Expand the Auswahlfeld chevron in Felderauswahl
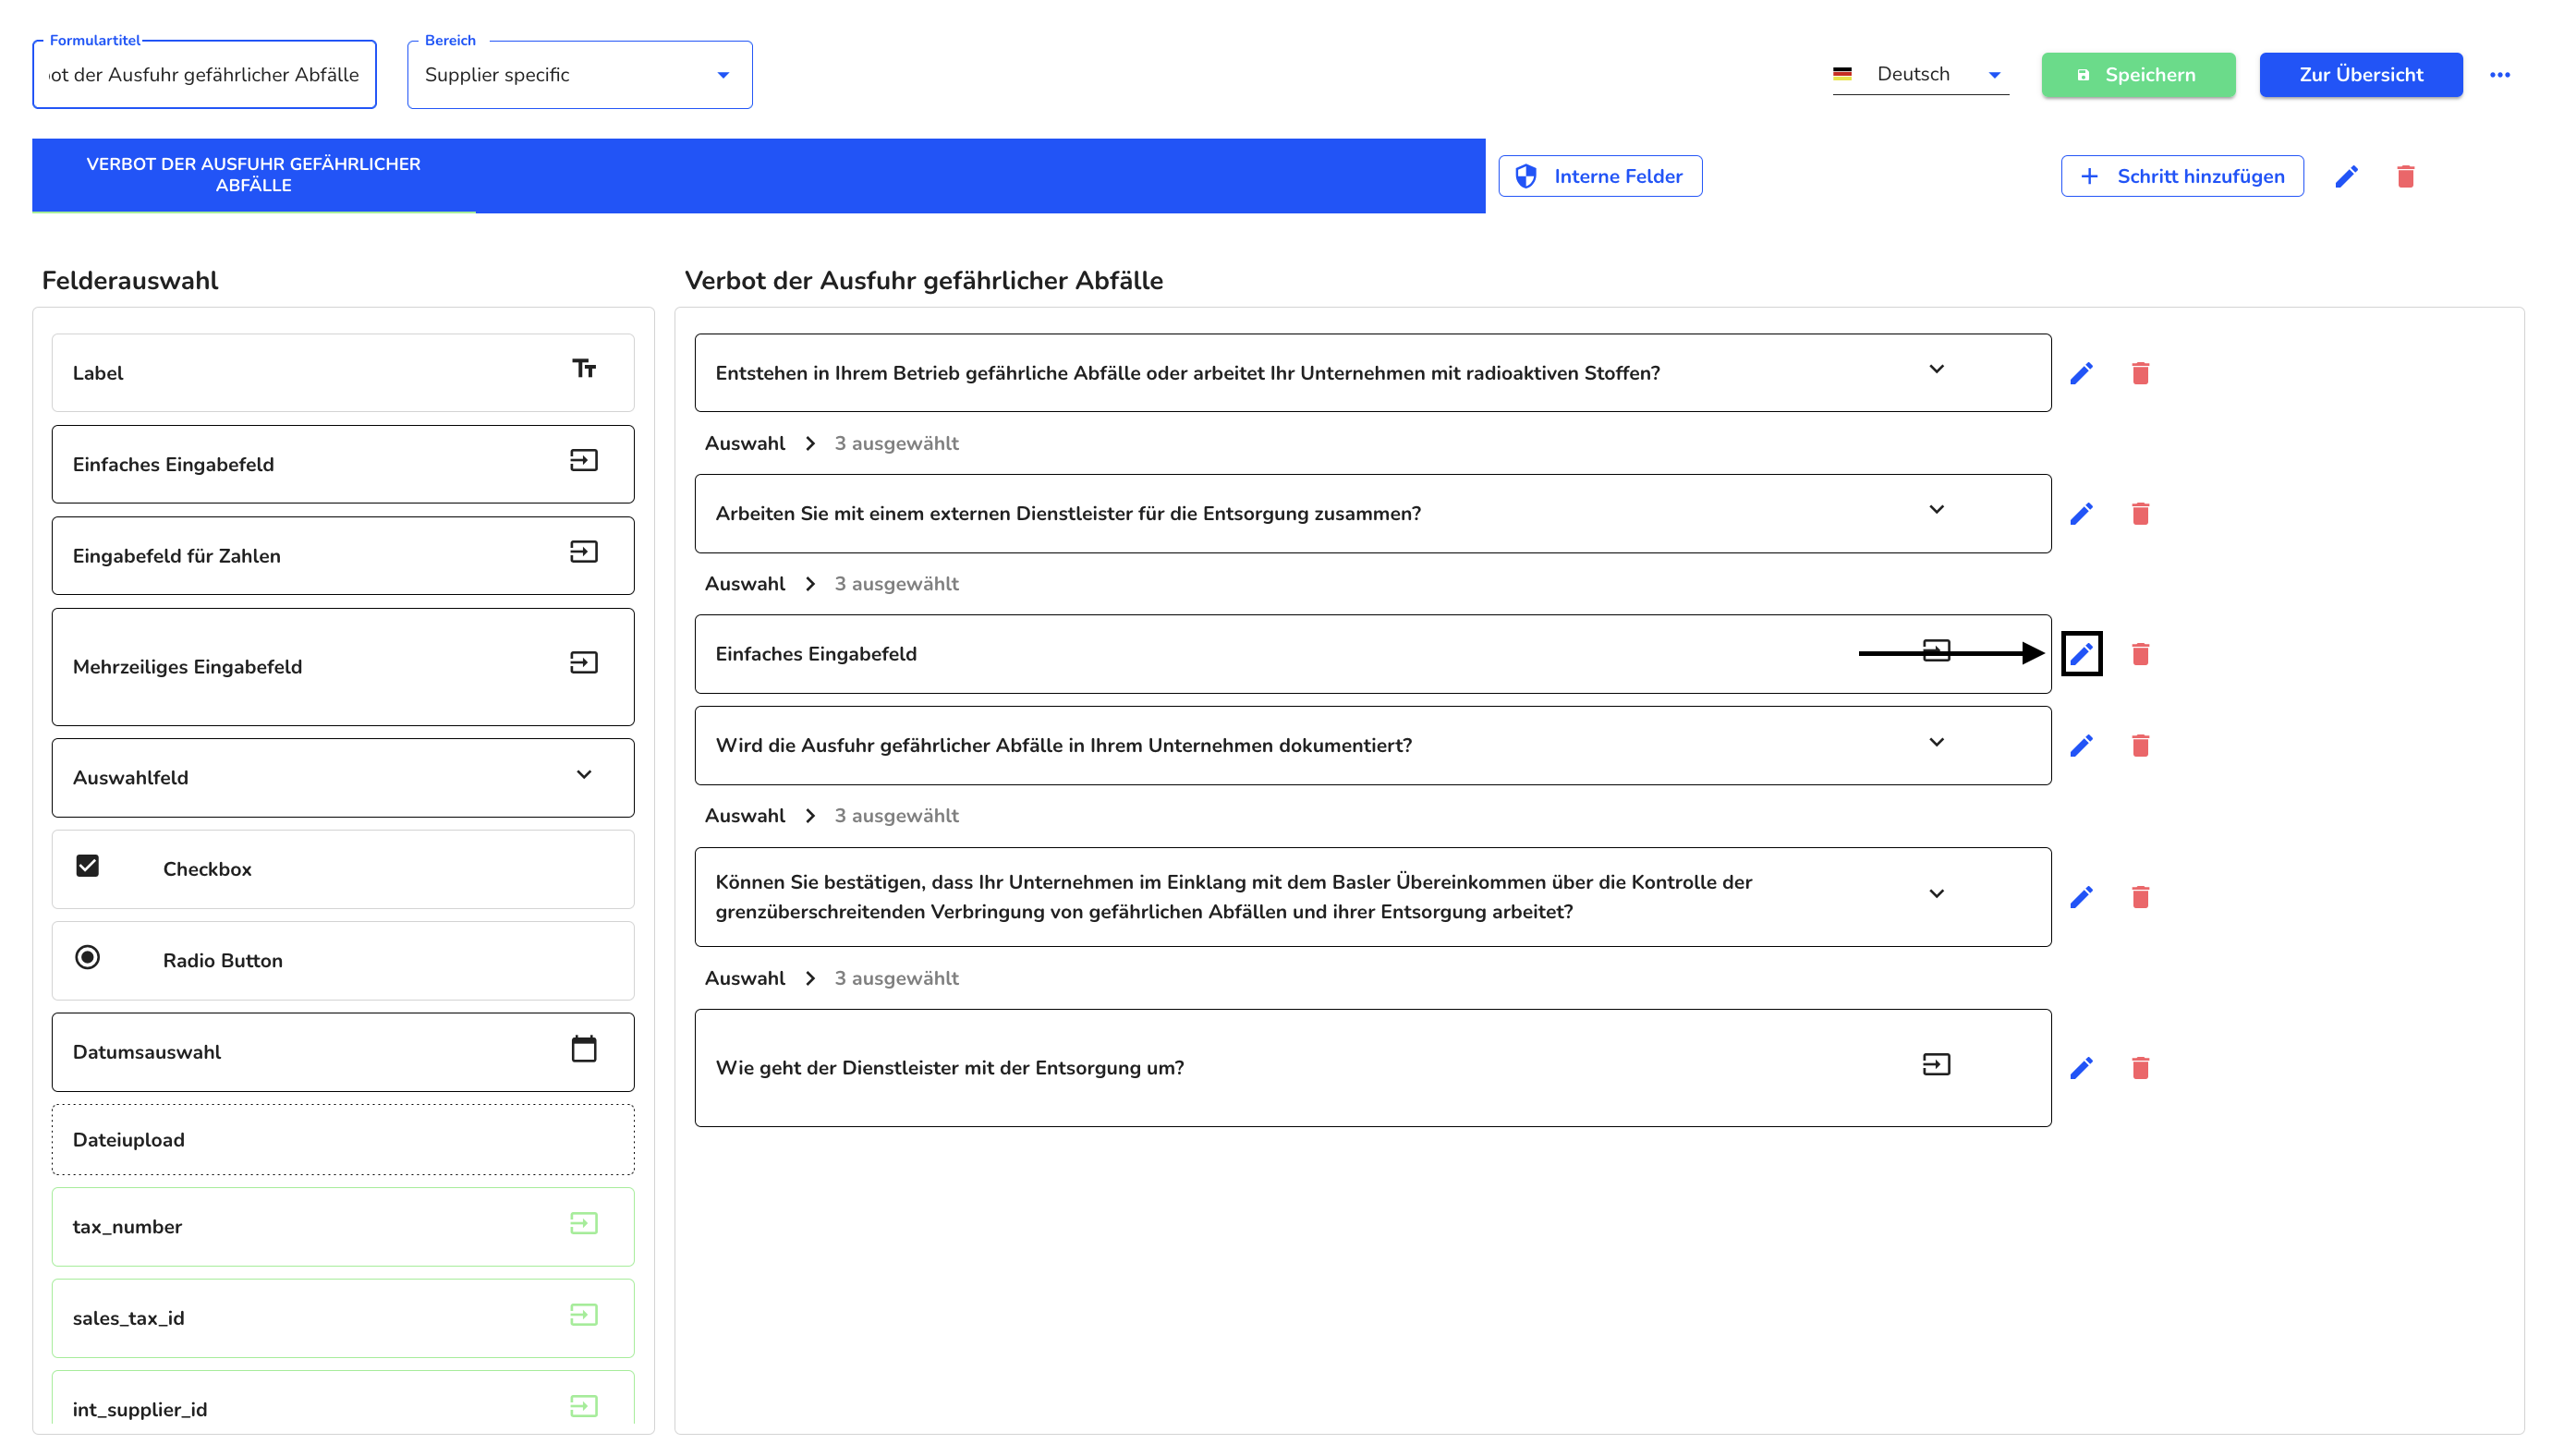The image size is (2552, 1456). pos(584,774)
